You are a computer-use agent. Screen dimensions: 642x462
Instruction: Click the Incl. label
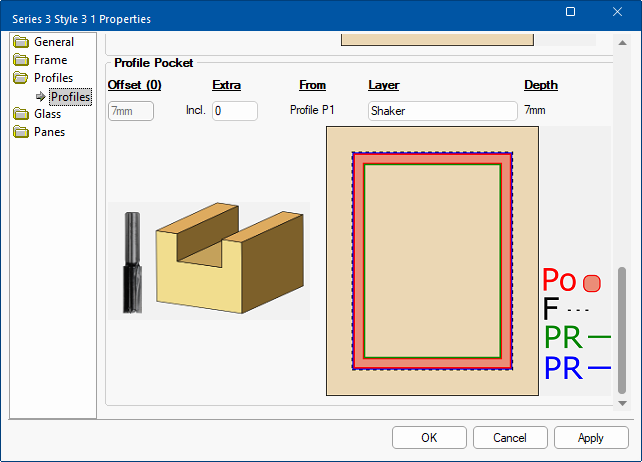tap(195, 110)
